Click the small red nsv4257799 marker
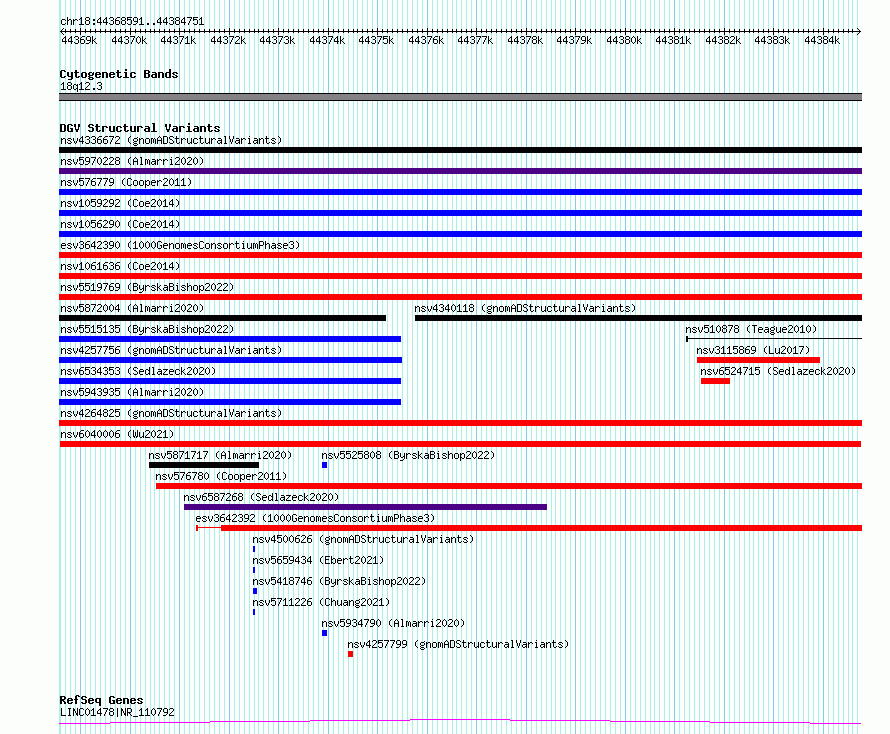Image resolution: width=890 pixels, height=734 pixels. [x=351, y=654]
